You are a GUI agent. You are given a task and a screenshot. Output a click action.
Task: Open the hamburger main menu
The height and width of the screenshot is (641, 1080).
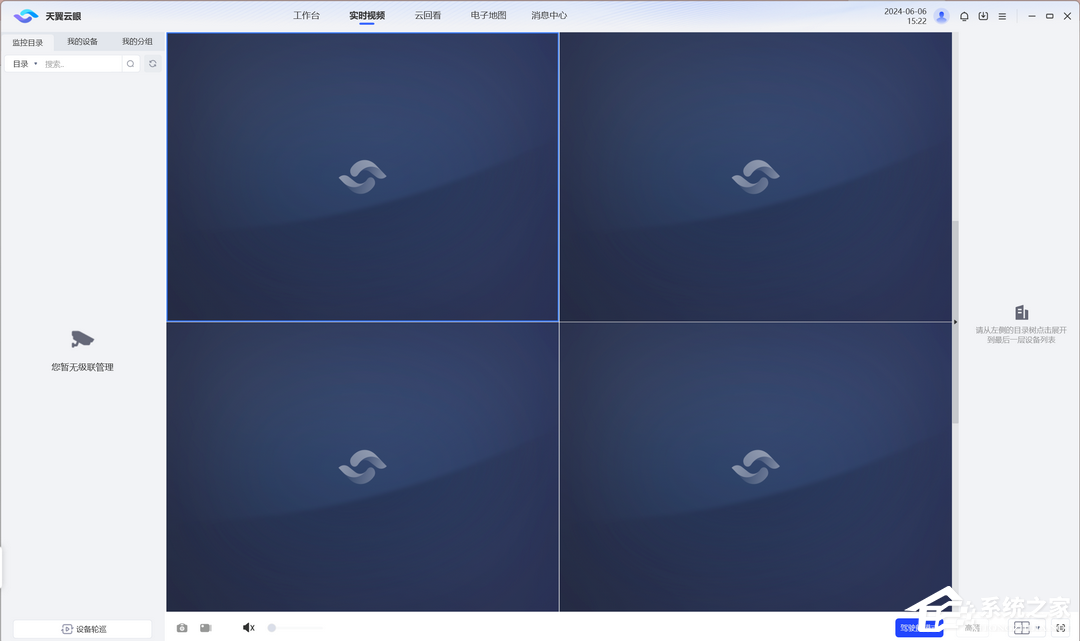pos(1002,16)
